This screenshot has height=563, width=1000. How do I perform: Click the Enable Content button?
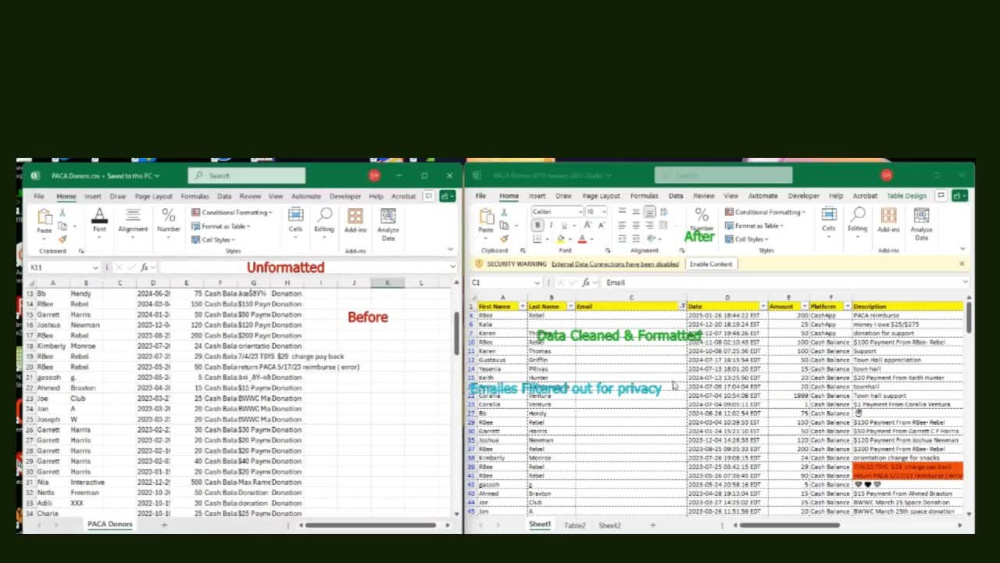[710, 264]
